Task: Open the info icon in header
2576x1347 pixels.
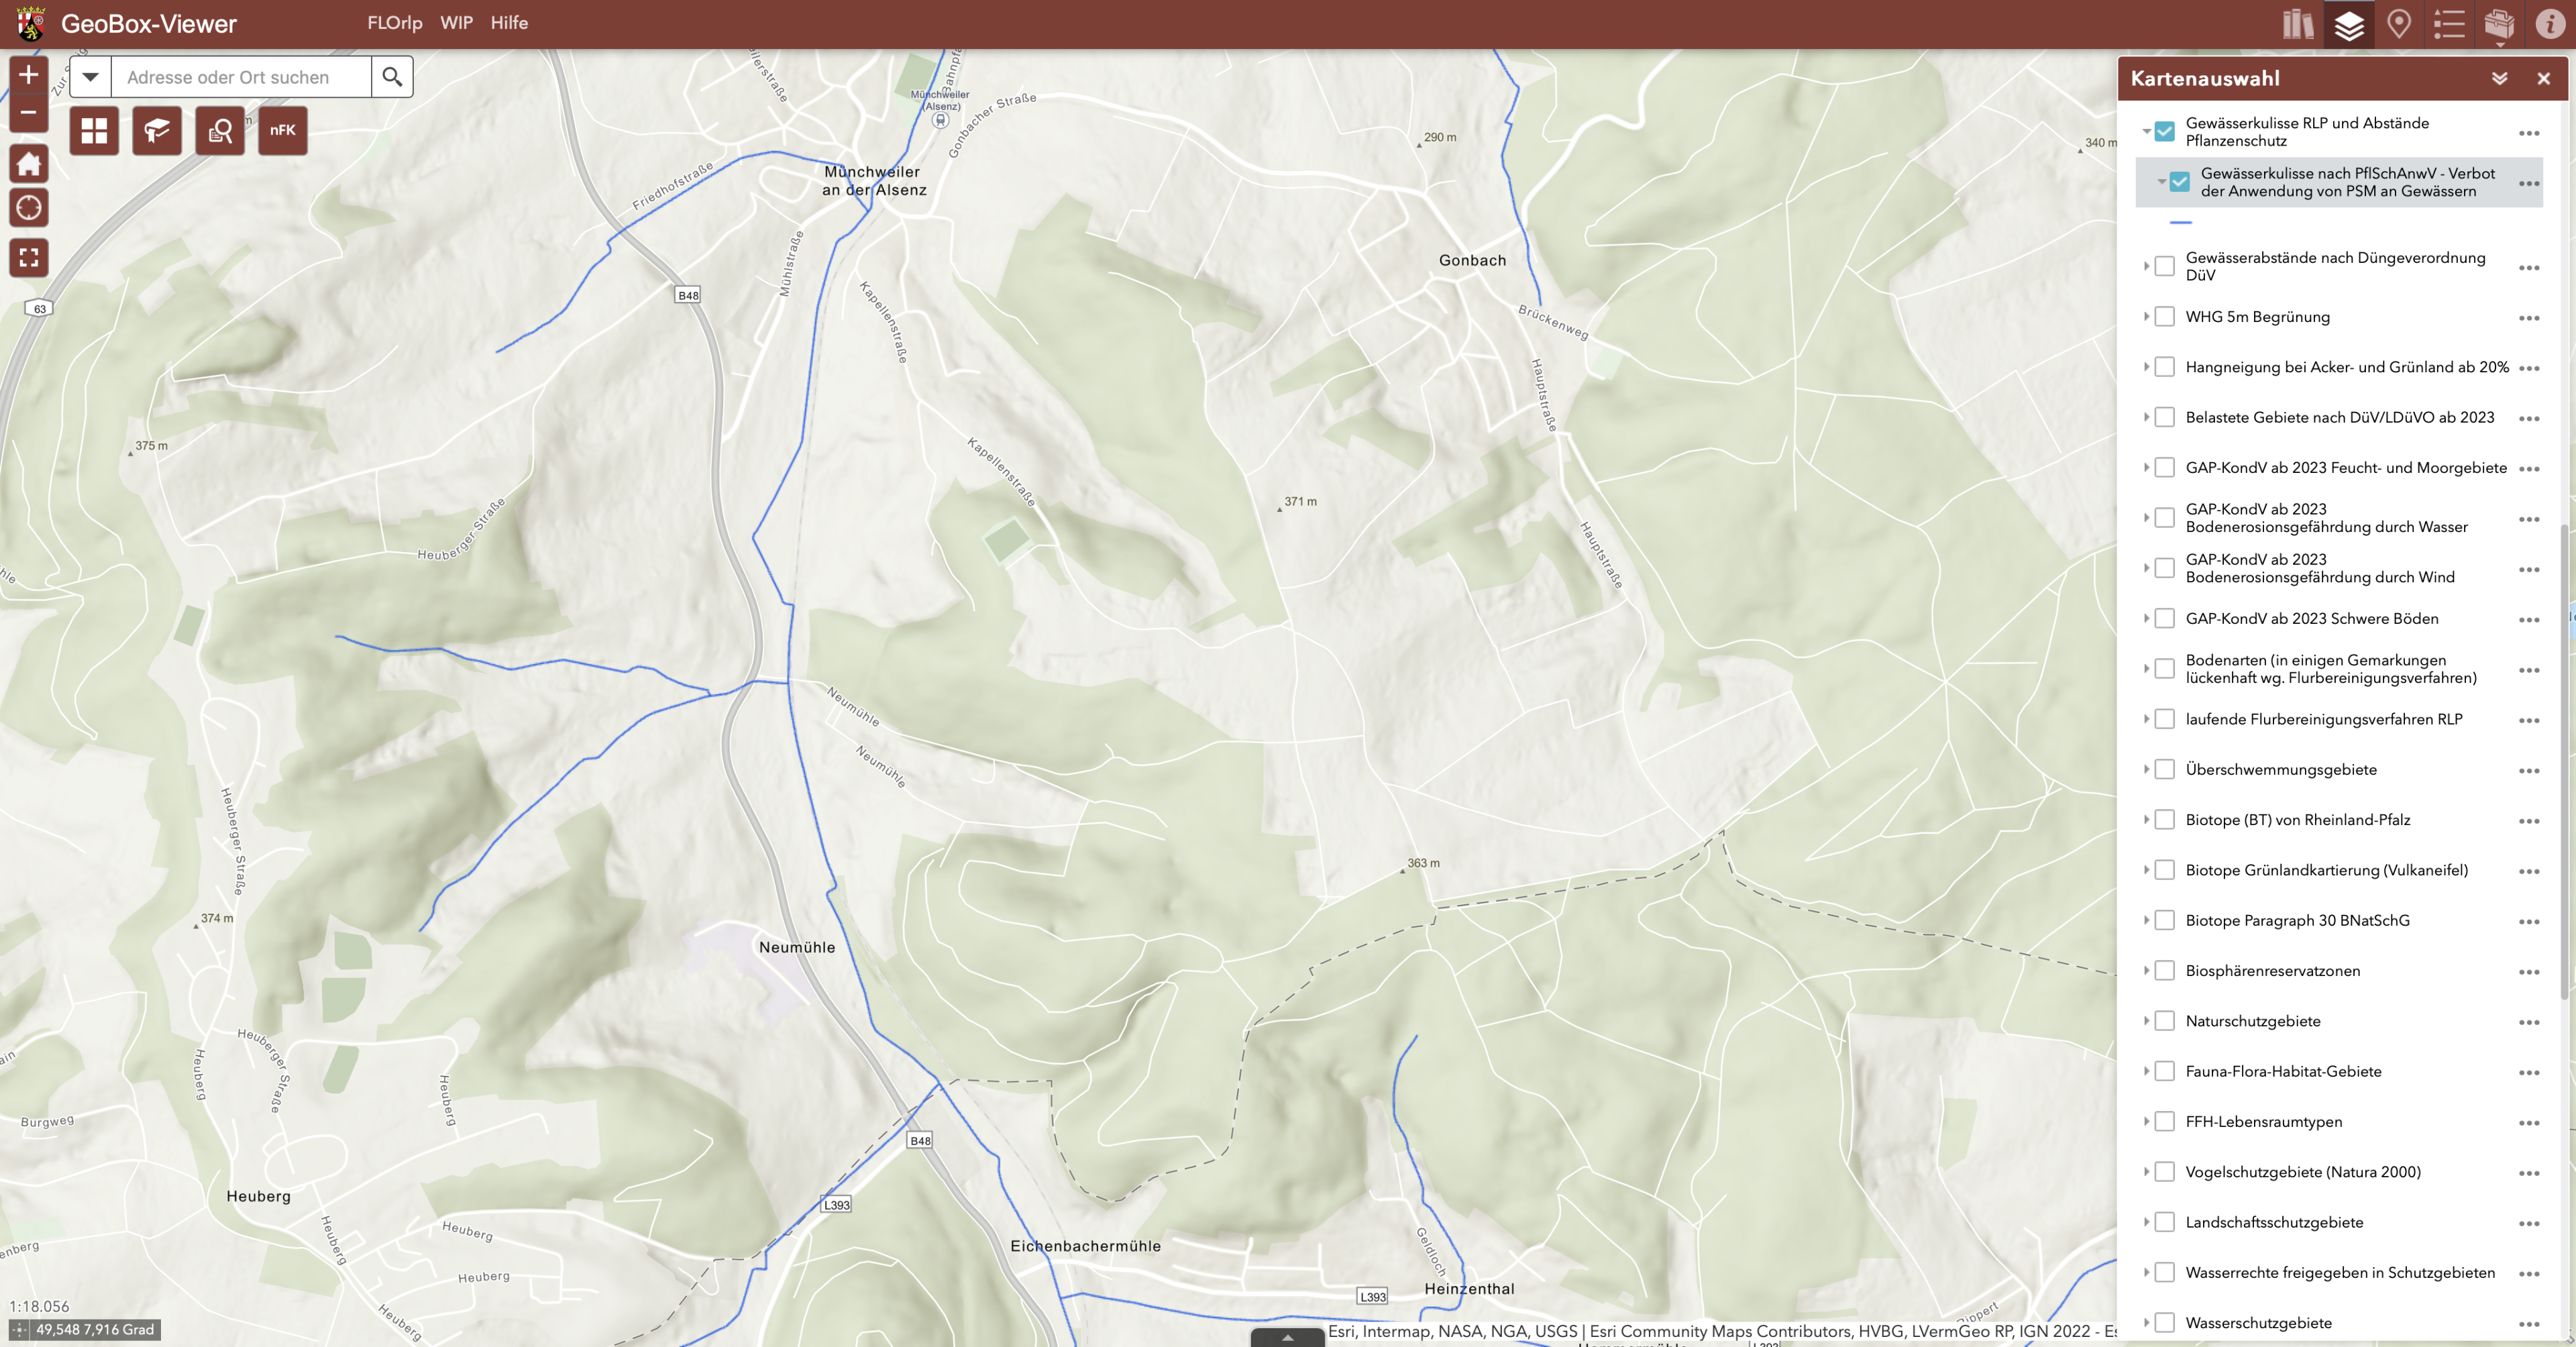Action: tap(2549, 24)
